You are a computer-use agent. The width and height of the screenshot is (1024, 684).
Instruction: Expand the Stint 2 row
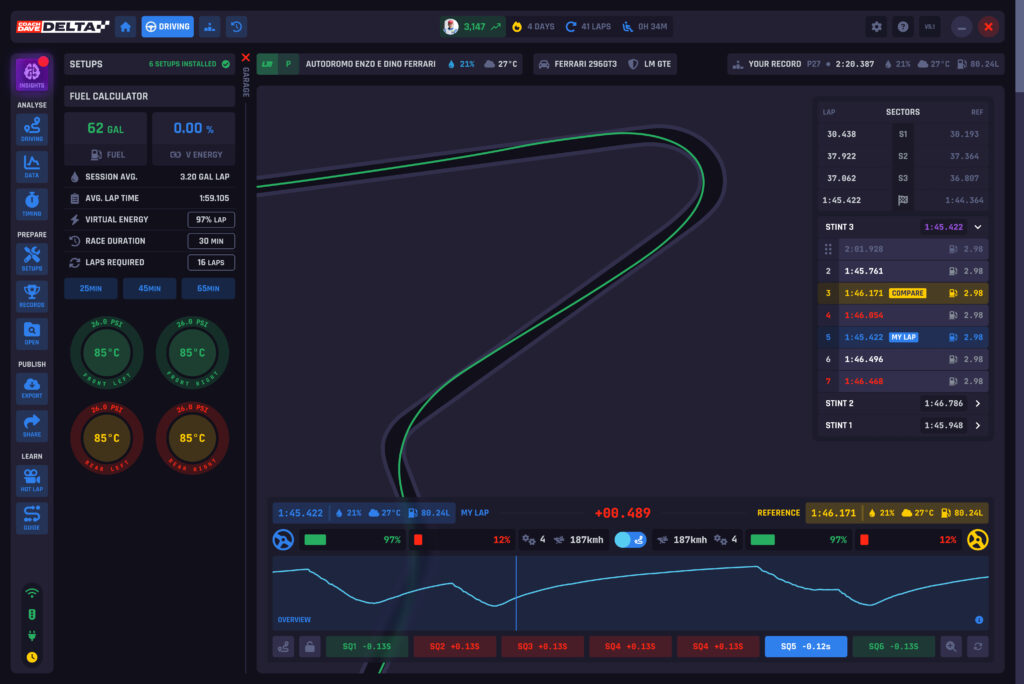977,404
